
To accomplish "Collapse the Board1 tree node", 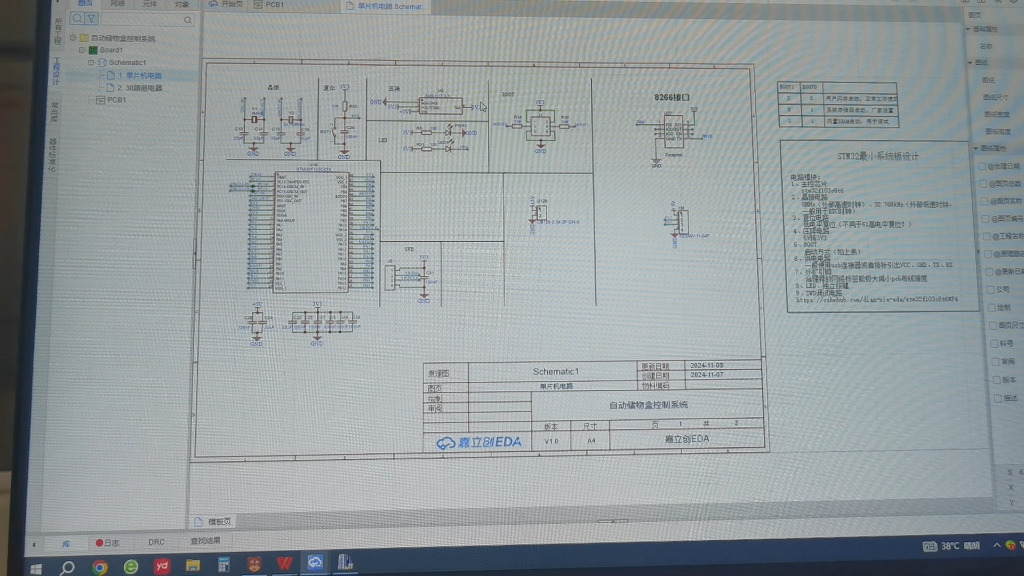I will tap(82, 50).
